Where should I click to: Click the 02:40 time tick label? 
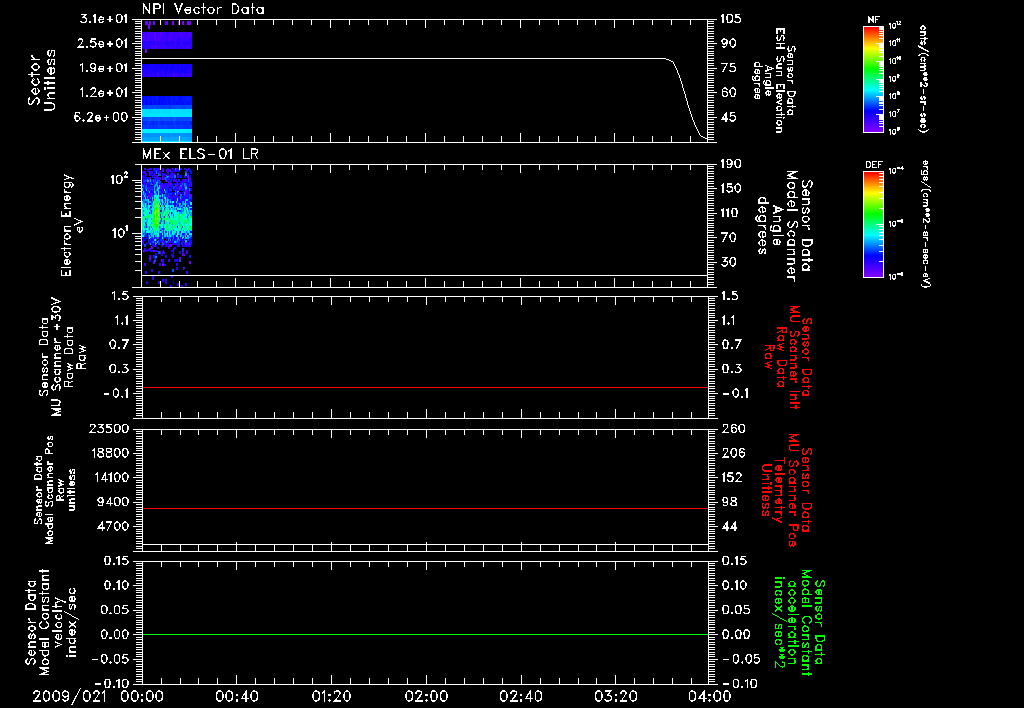520,696
